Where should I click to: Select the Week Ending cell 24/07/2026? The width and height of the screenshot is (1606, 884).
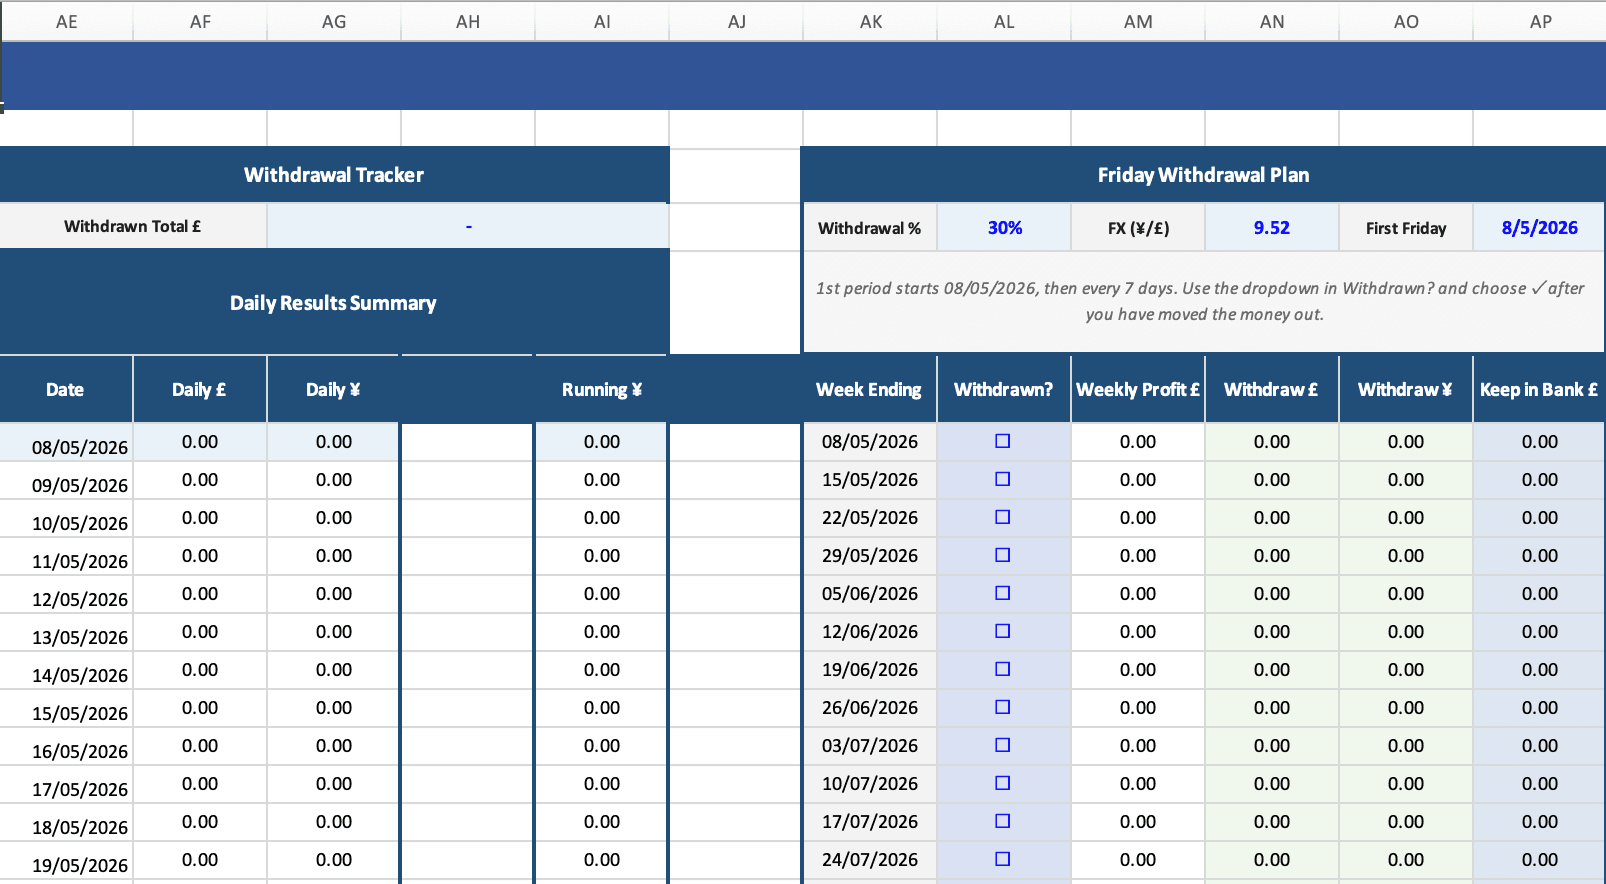point(870,860)
